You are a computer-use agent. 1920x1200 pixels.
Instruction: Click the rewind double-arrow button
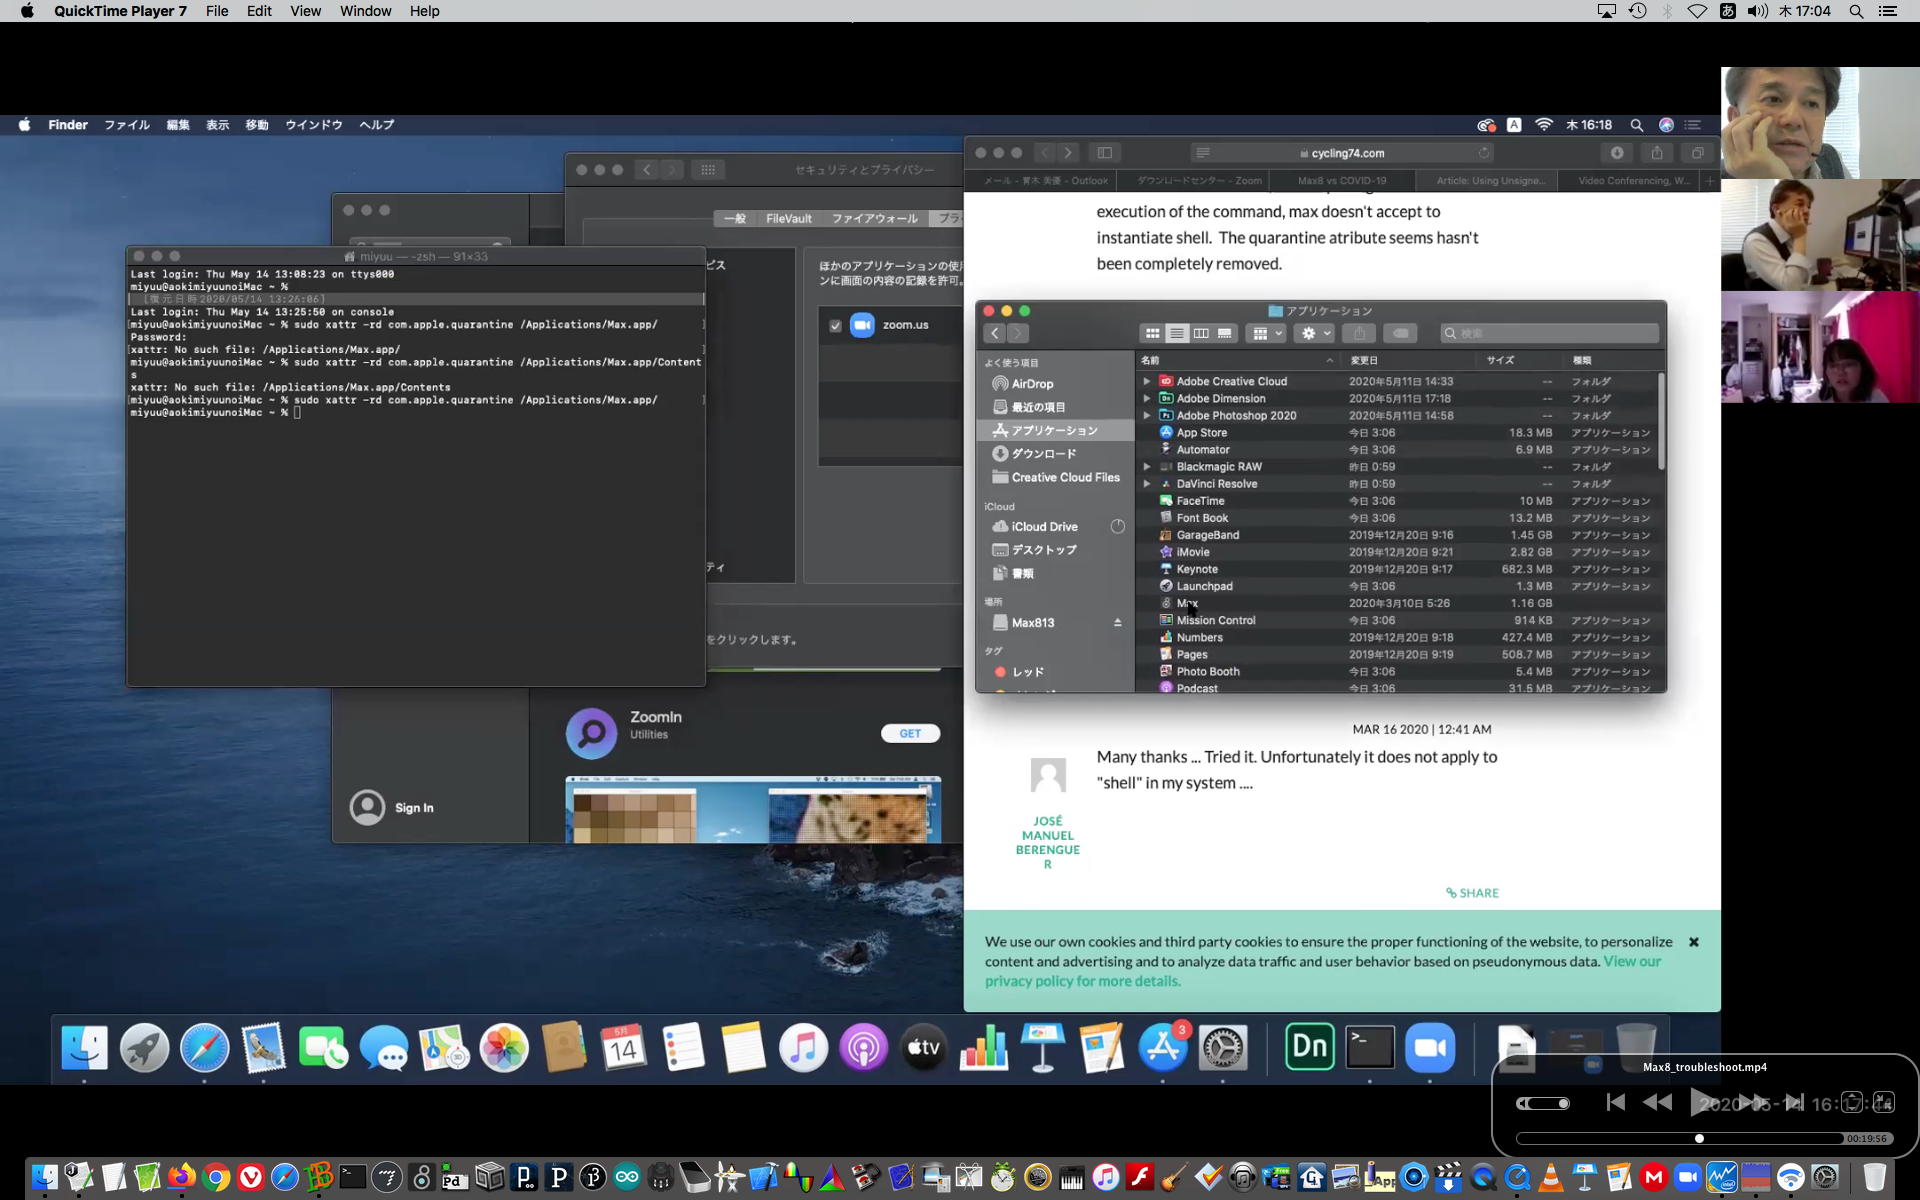pos(1657,1102)
